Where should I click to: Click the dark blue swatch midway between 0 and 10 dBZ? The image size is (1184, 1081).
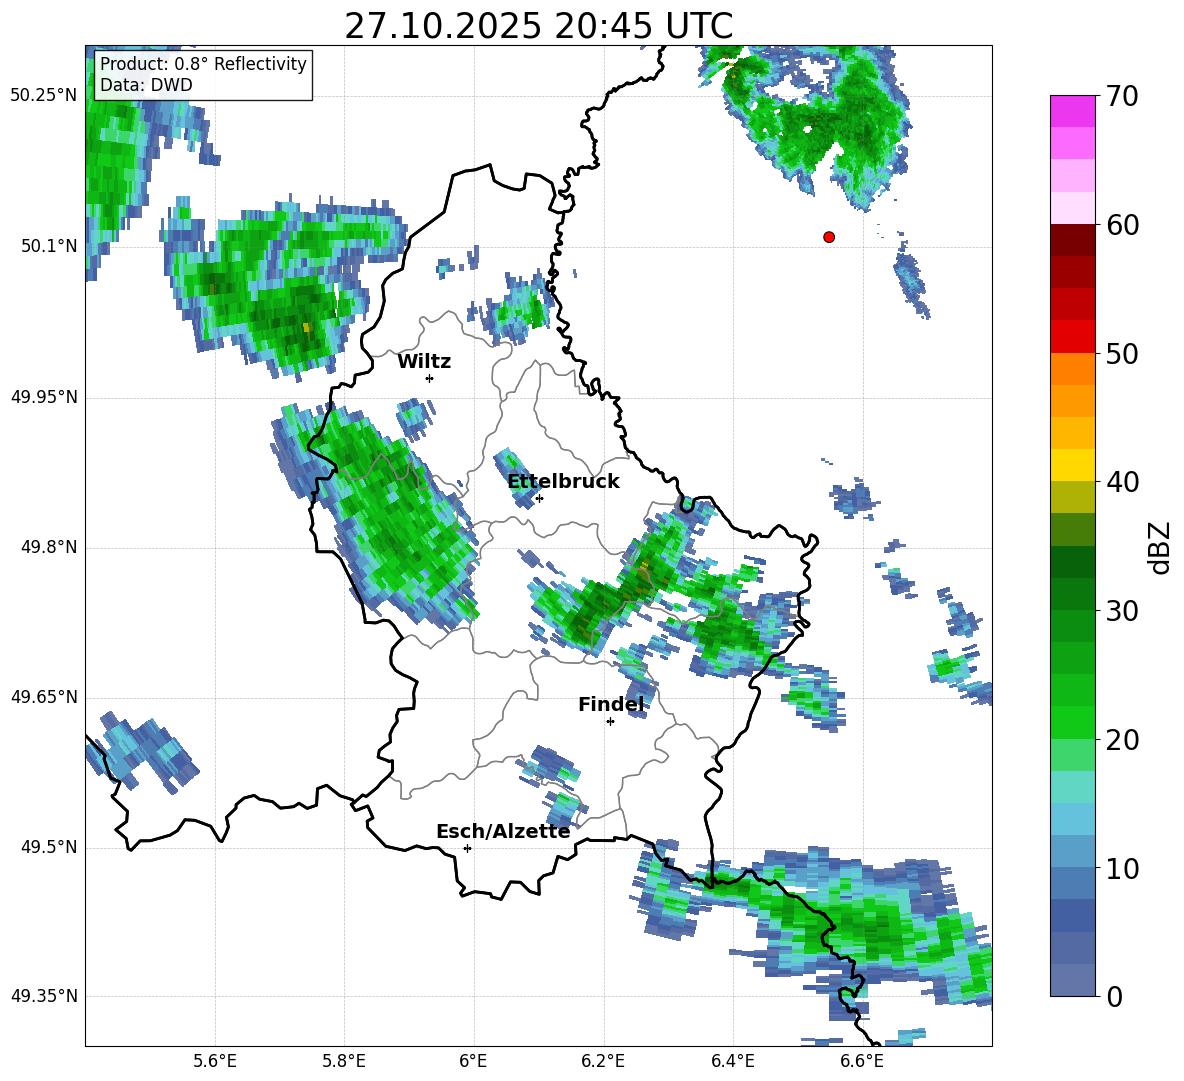1072,916
